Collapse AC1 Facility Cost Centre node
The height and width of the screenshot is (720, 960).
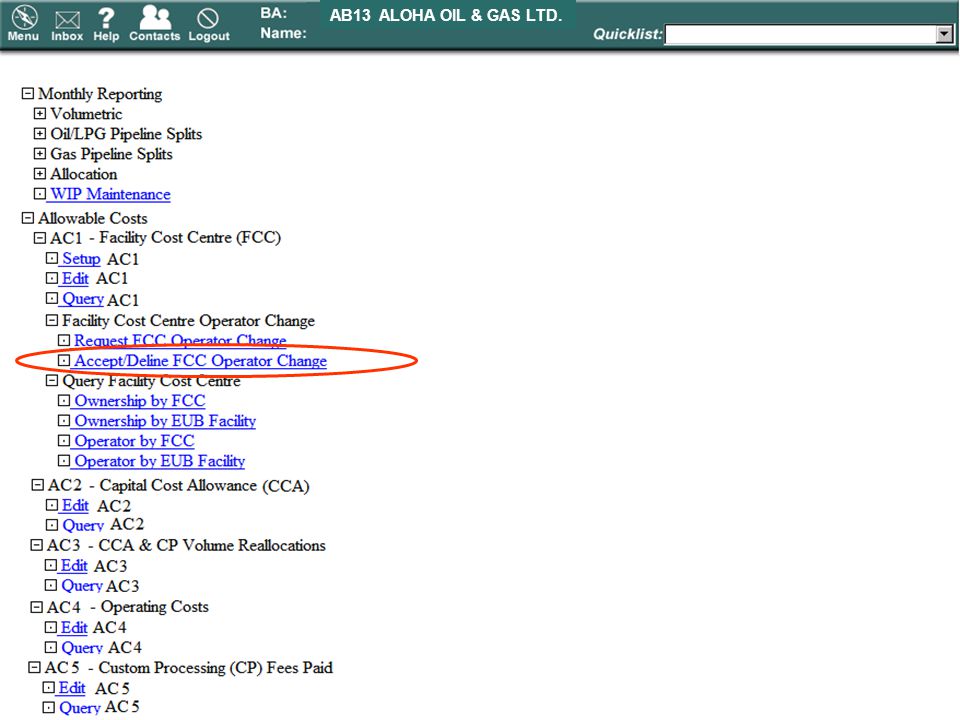point(40,238)
